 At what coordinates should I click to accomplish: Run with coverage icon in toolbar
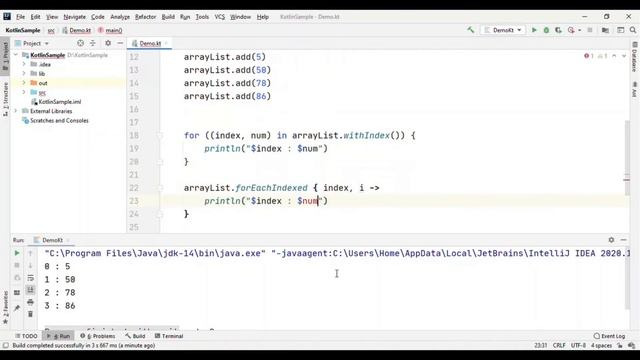click(x=558, y=30)
